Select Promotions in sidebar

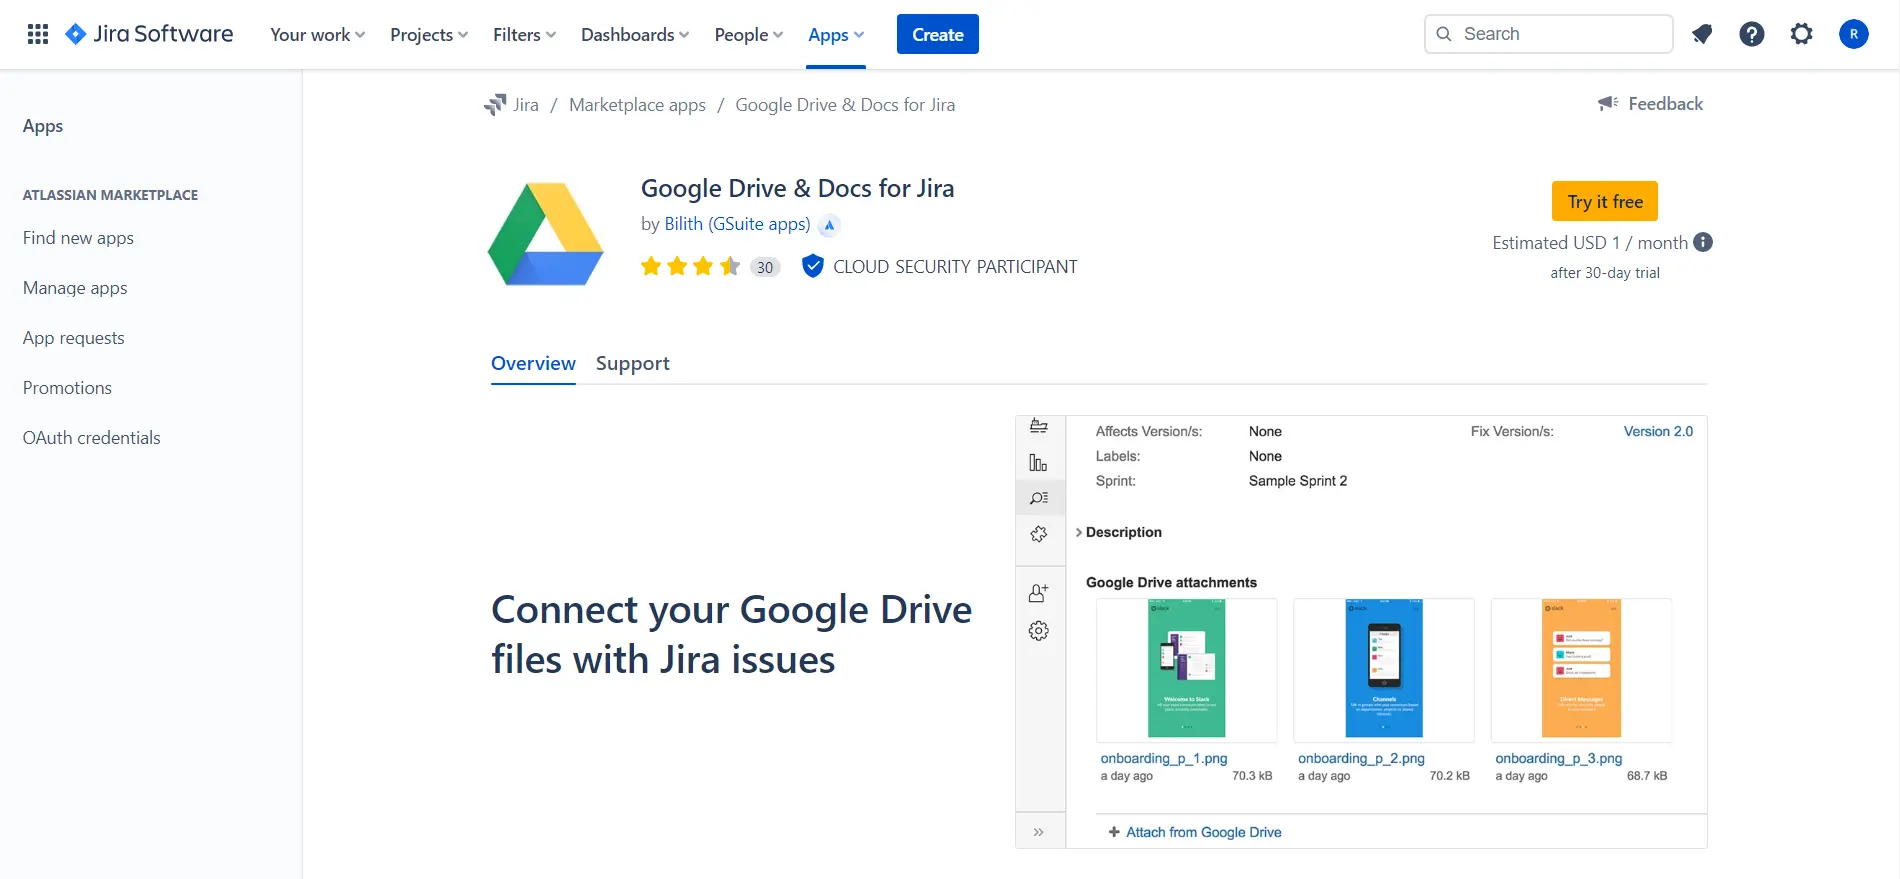tap(67, 388)
